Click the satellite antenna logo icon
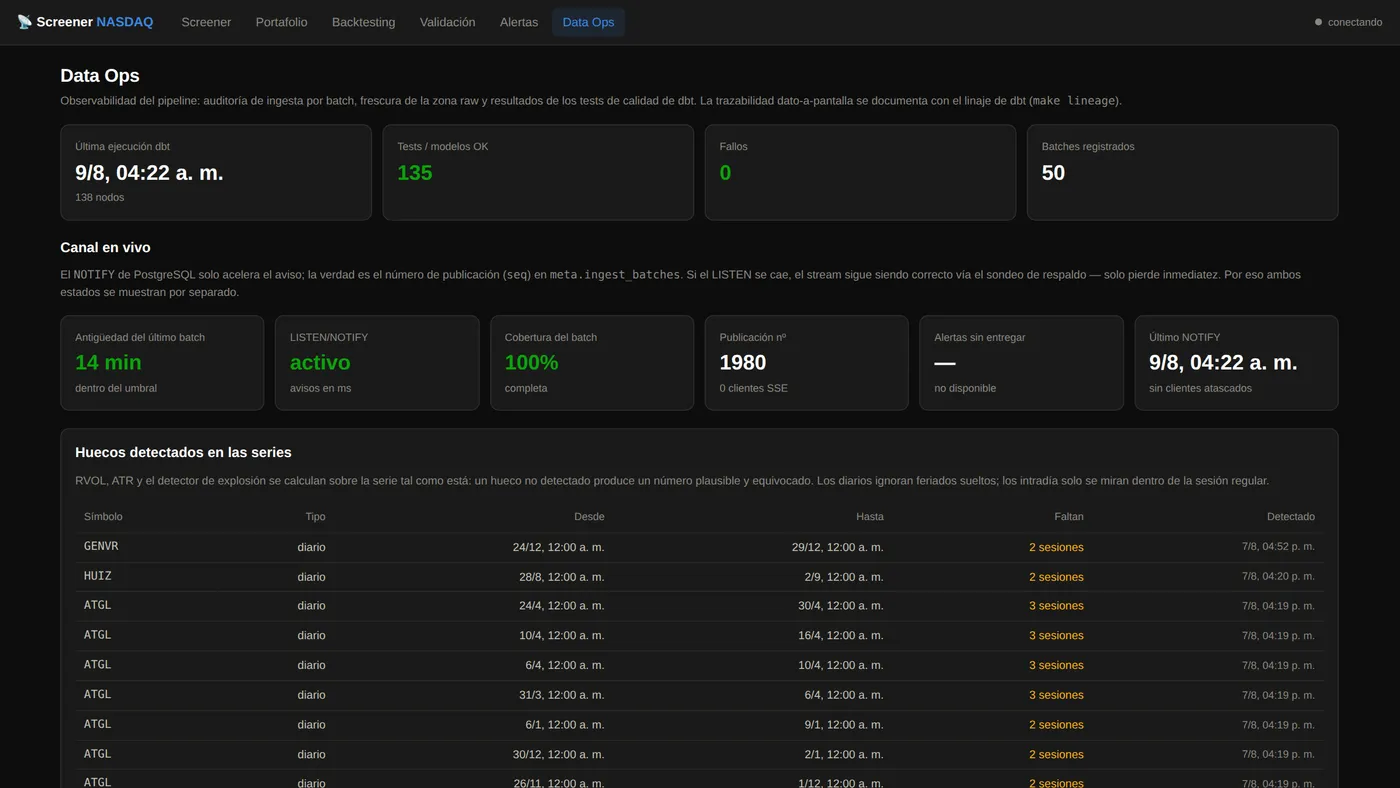1400x788 pixels. click(x=24, y=22)
